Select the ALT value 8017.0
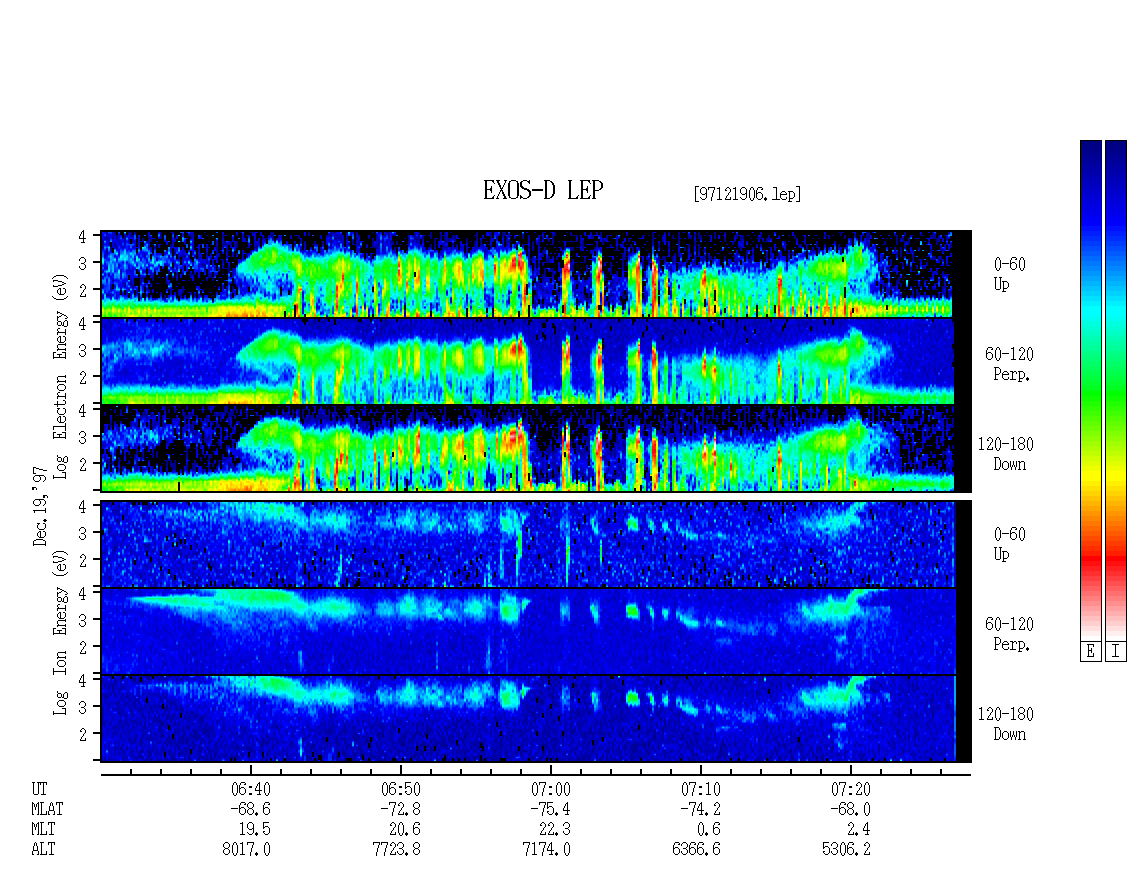Image resolution: width=1130 pixels, height=875 pixels. 246,850
